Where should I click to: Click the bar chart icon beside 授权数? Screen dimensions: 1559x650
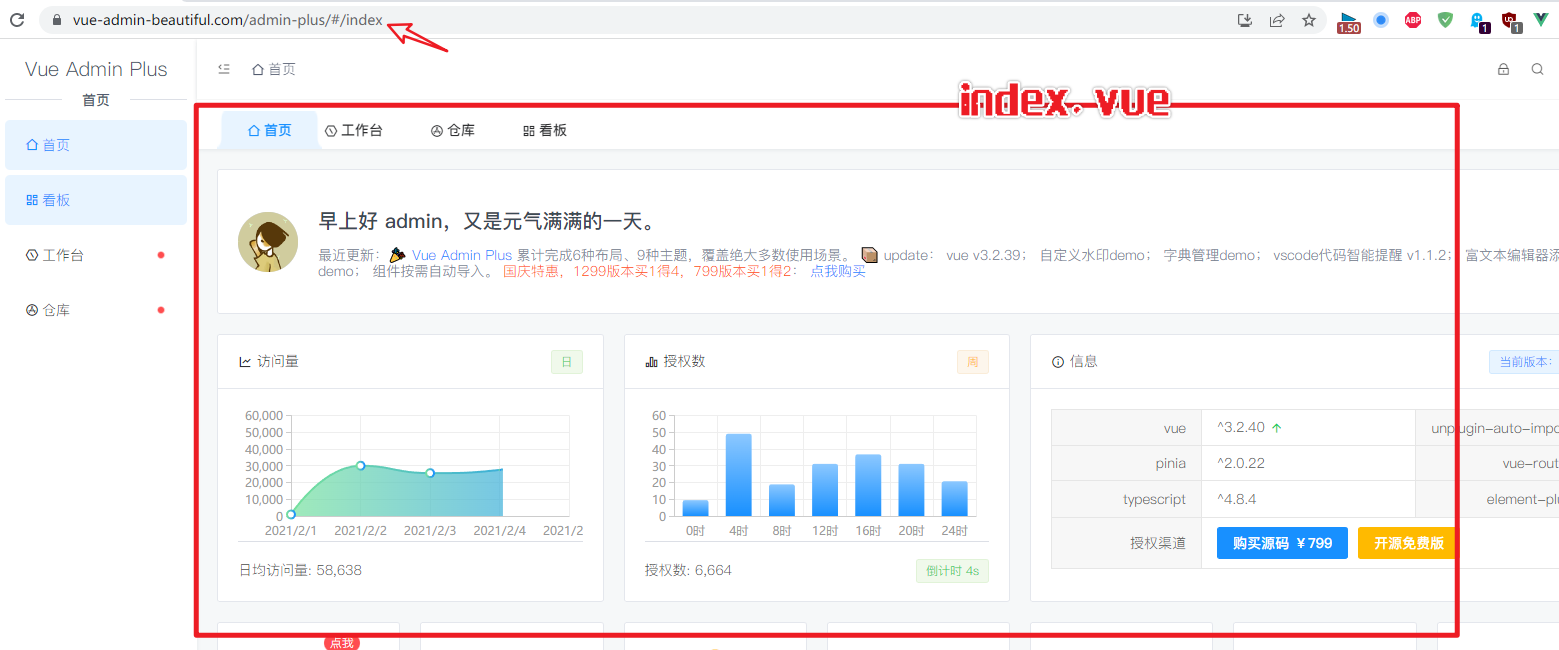pyautogui.click(x=652, y=362)
